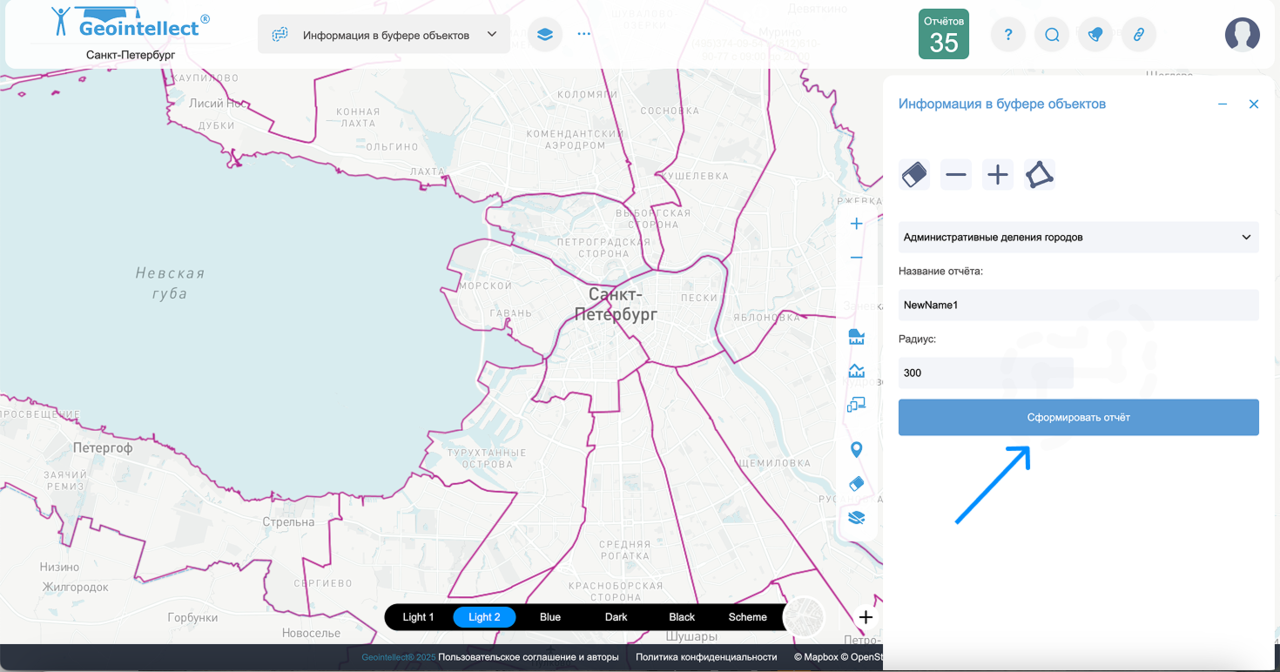Click the minus tool in buffer panel
The height and width of the screenshot is (672, 1280).
click(x=956, y=175)
